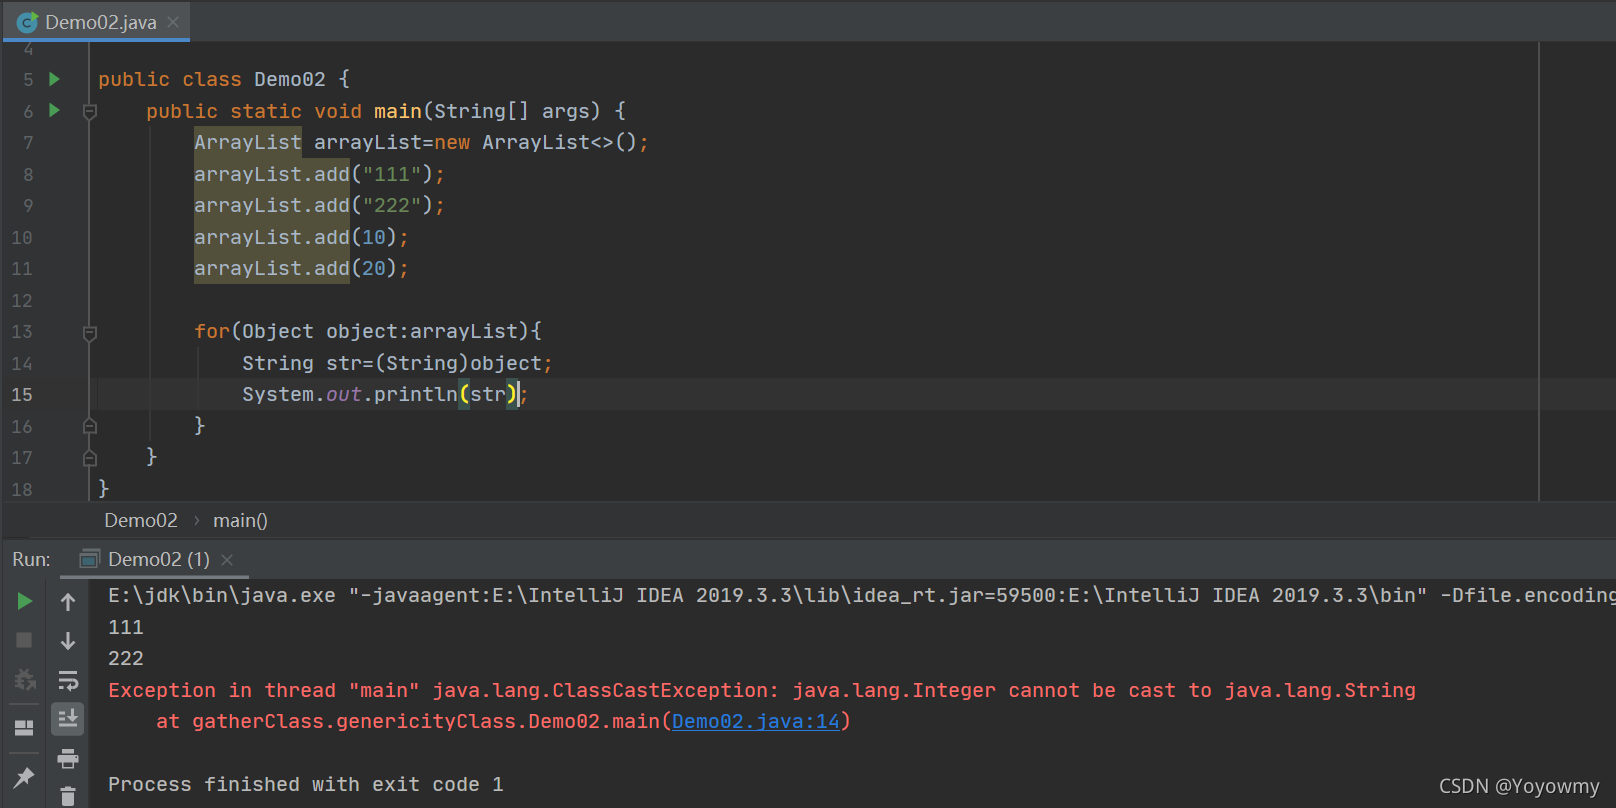Click the run gutter arrow beside main method
Viewport: 1616px width, 808px height.
pyautogui.click(x=55, y=110)
